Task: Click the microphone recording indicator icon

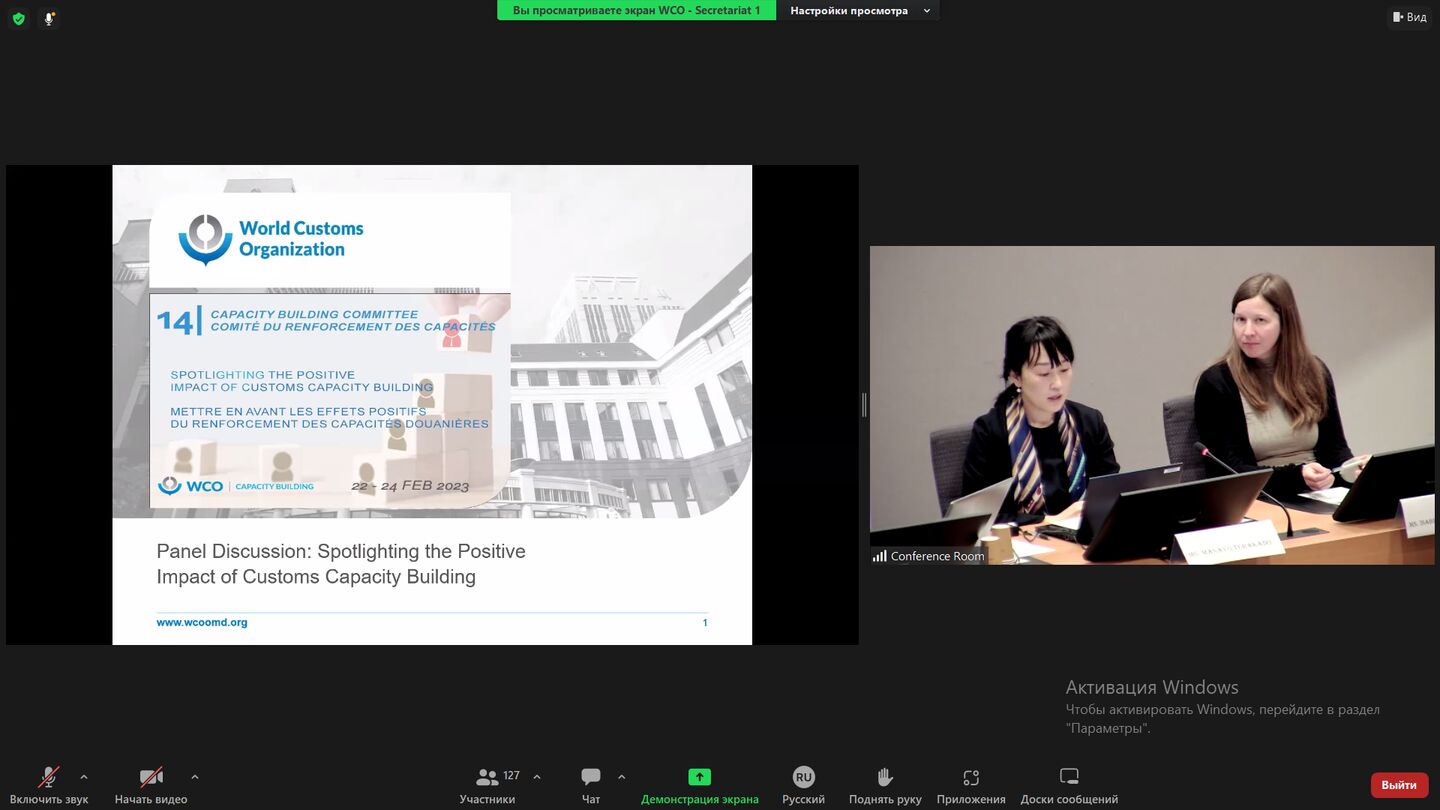Action: pyautogui.click(x=49, y=18)
